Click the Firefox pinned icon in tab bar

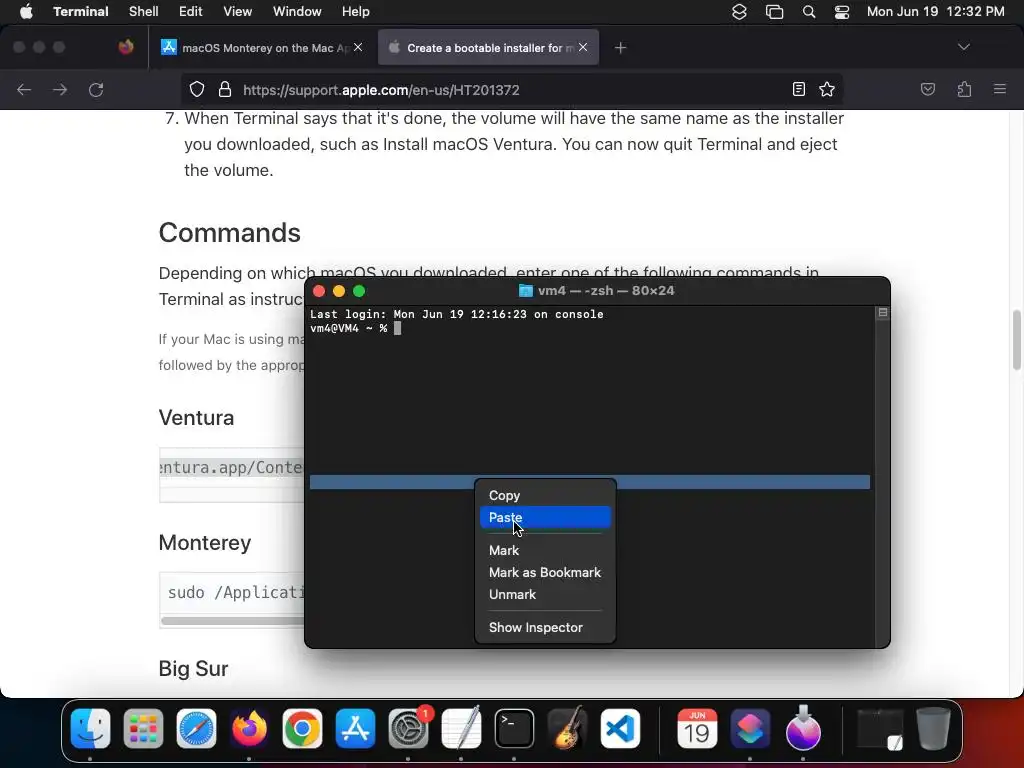tap(126, 47)
